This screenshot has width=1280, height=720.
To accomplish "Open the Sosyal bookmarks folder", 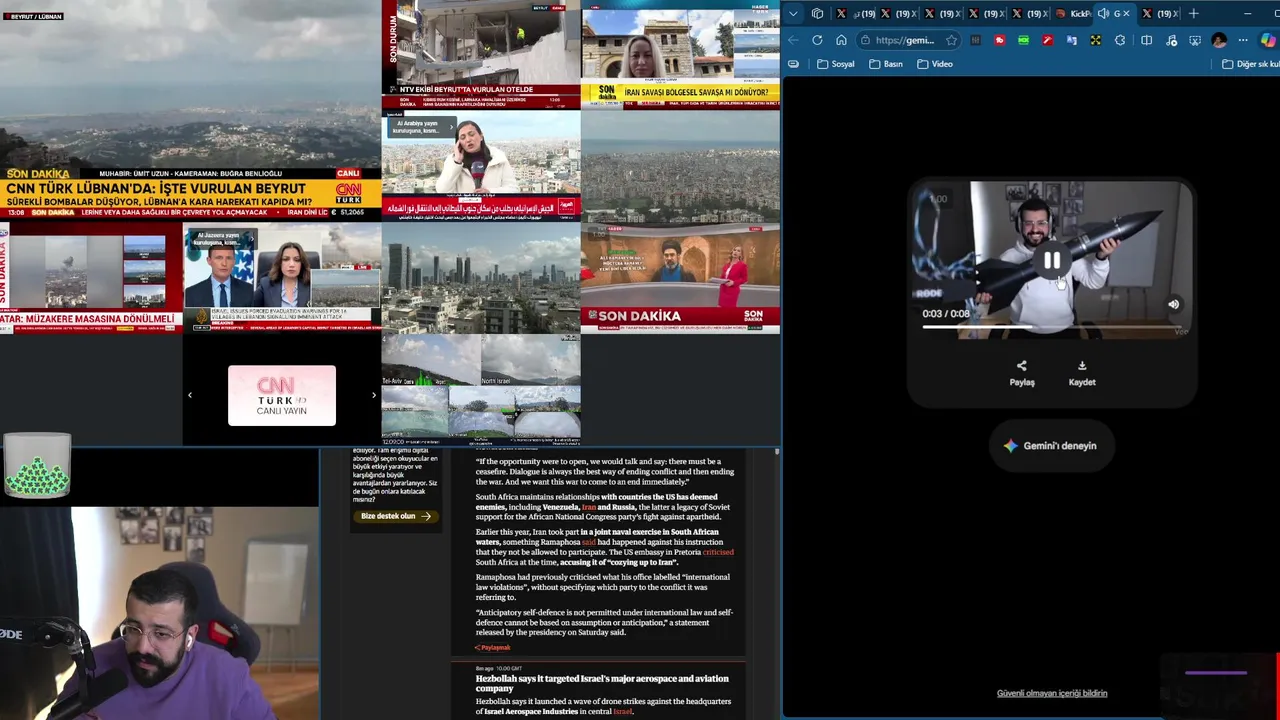I will tap(836, 64).
